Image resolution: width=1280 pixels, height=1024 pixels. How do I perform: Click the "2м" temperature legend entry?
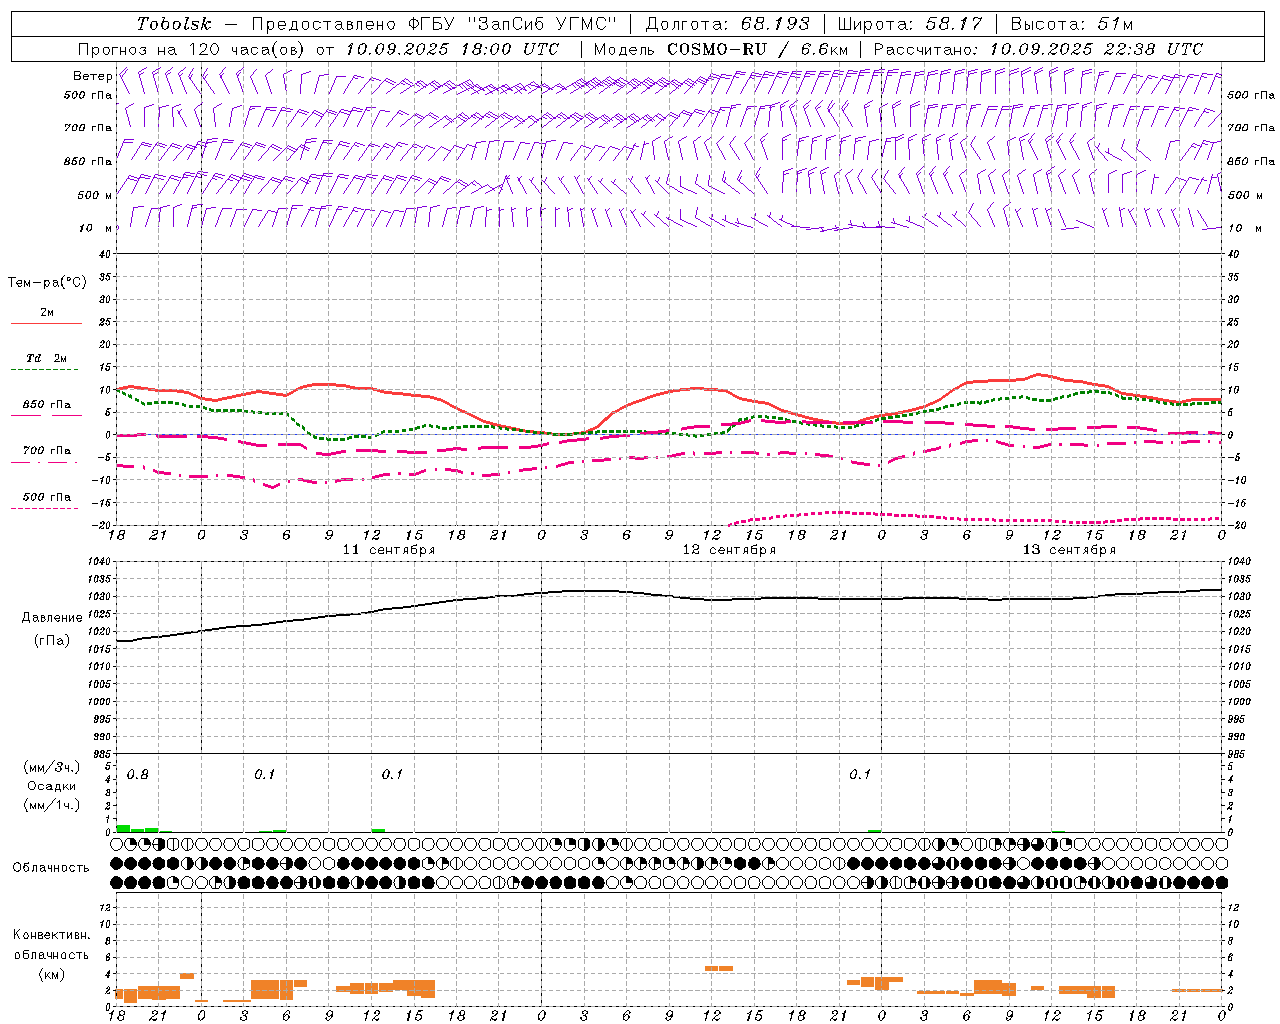pyautogui.click(x=47, y=312)
